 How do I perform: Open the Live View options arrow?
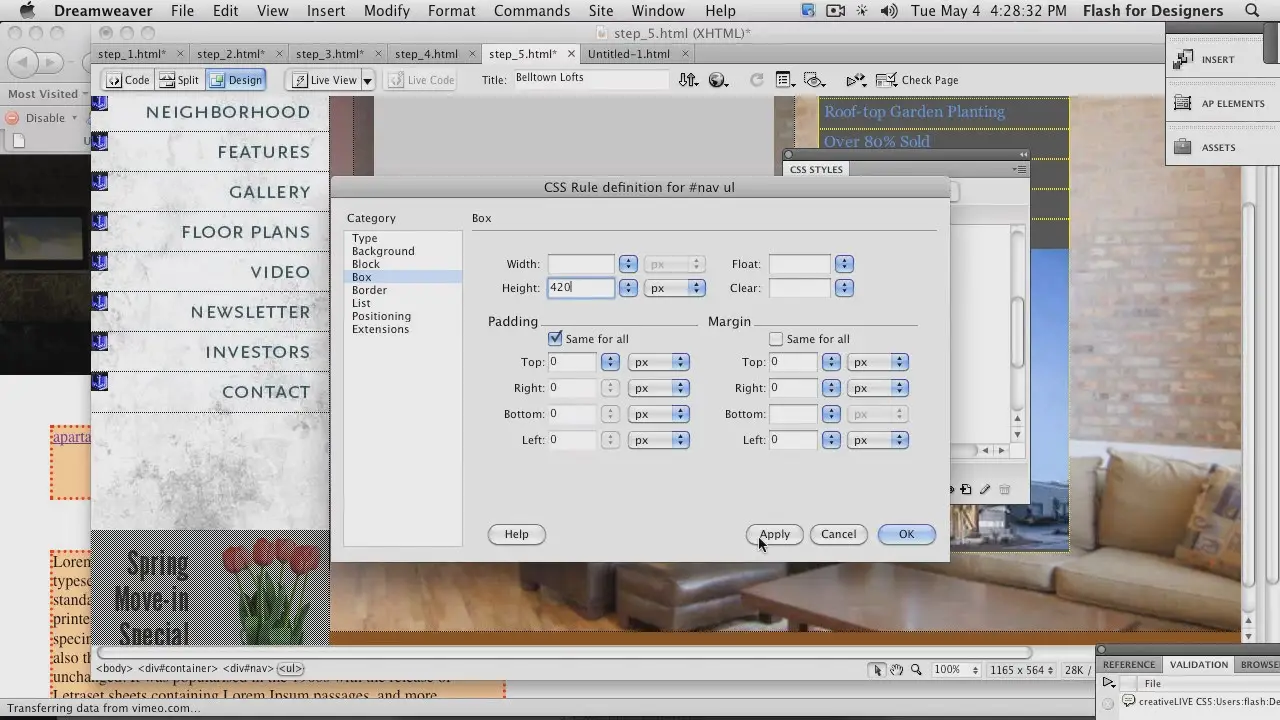367,80
